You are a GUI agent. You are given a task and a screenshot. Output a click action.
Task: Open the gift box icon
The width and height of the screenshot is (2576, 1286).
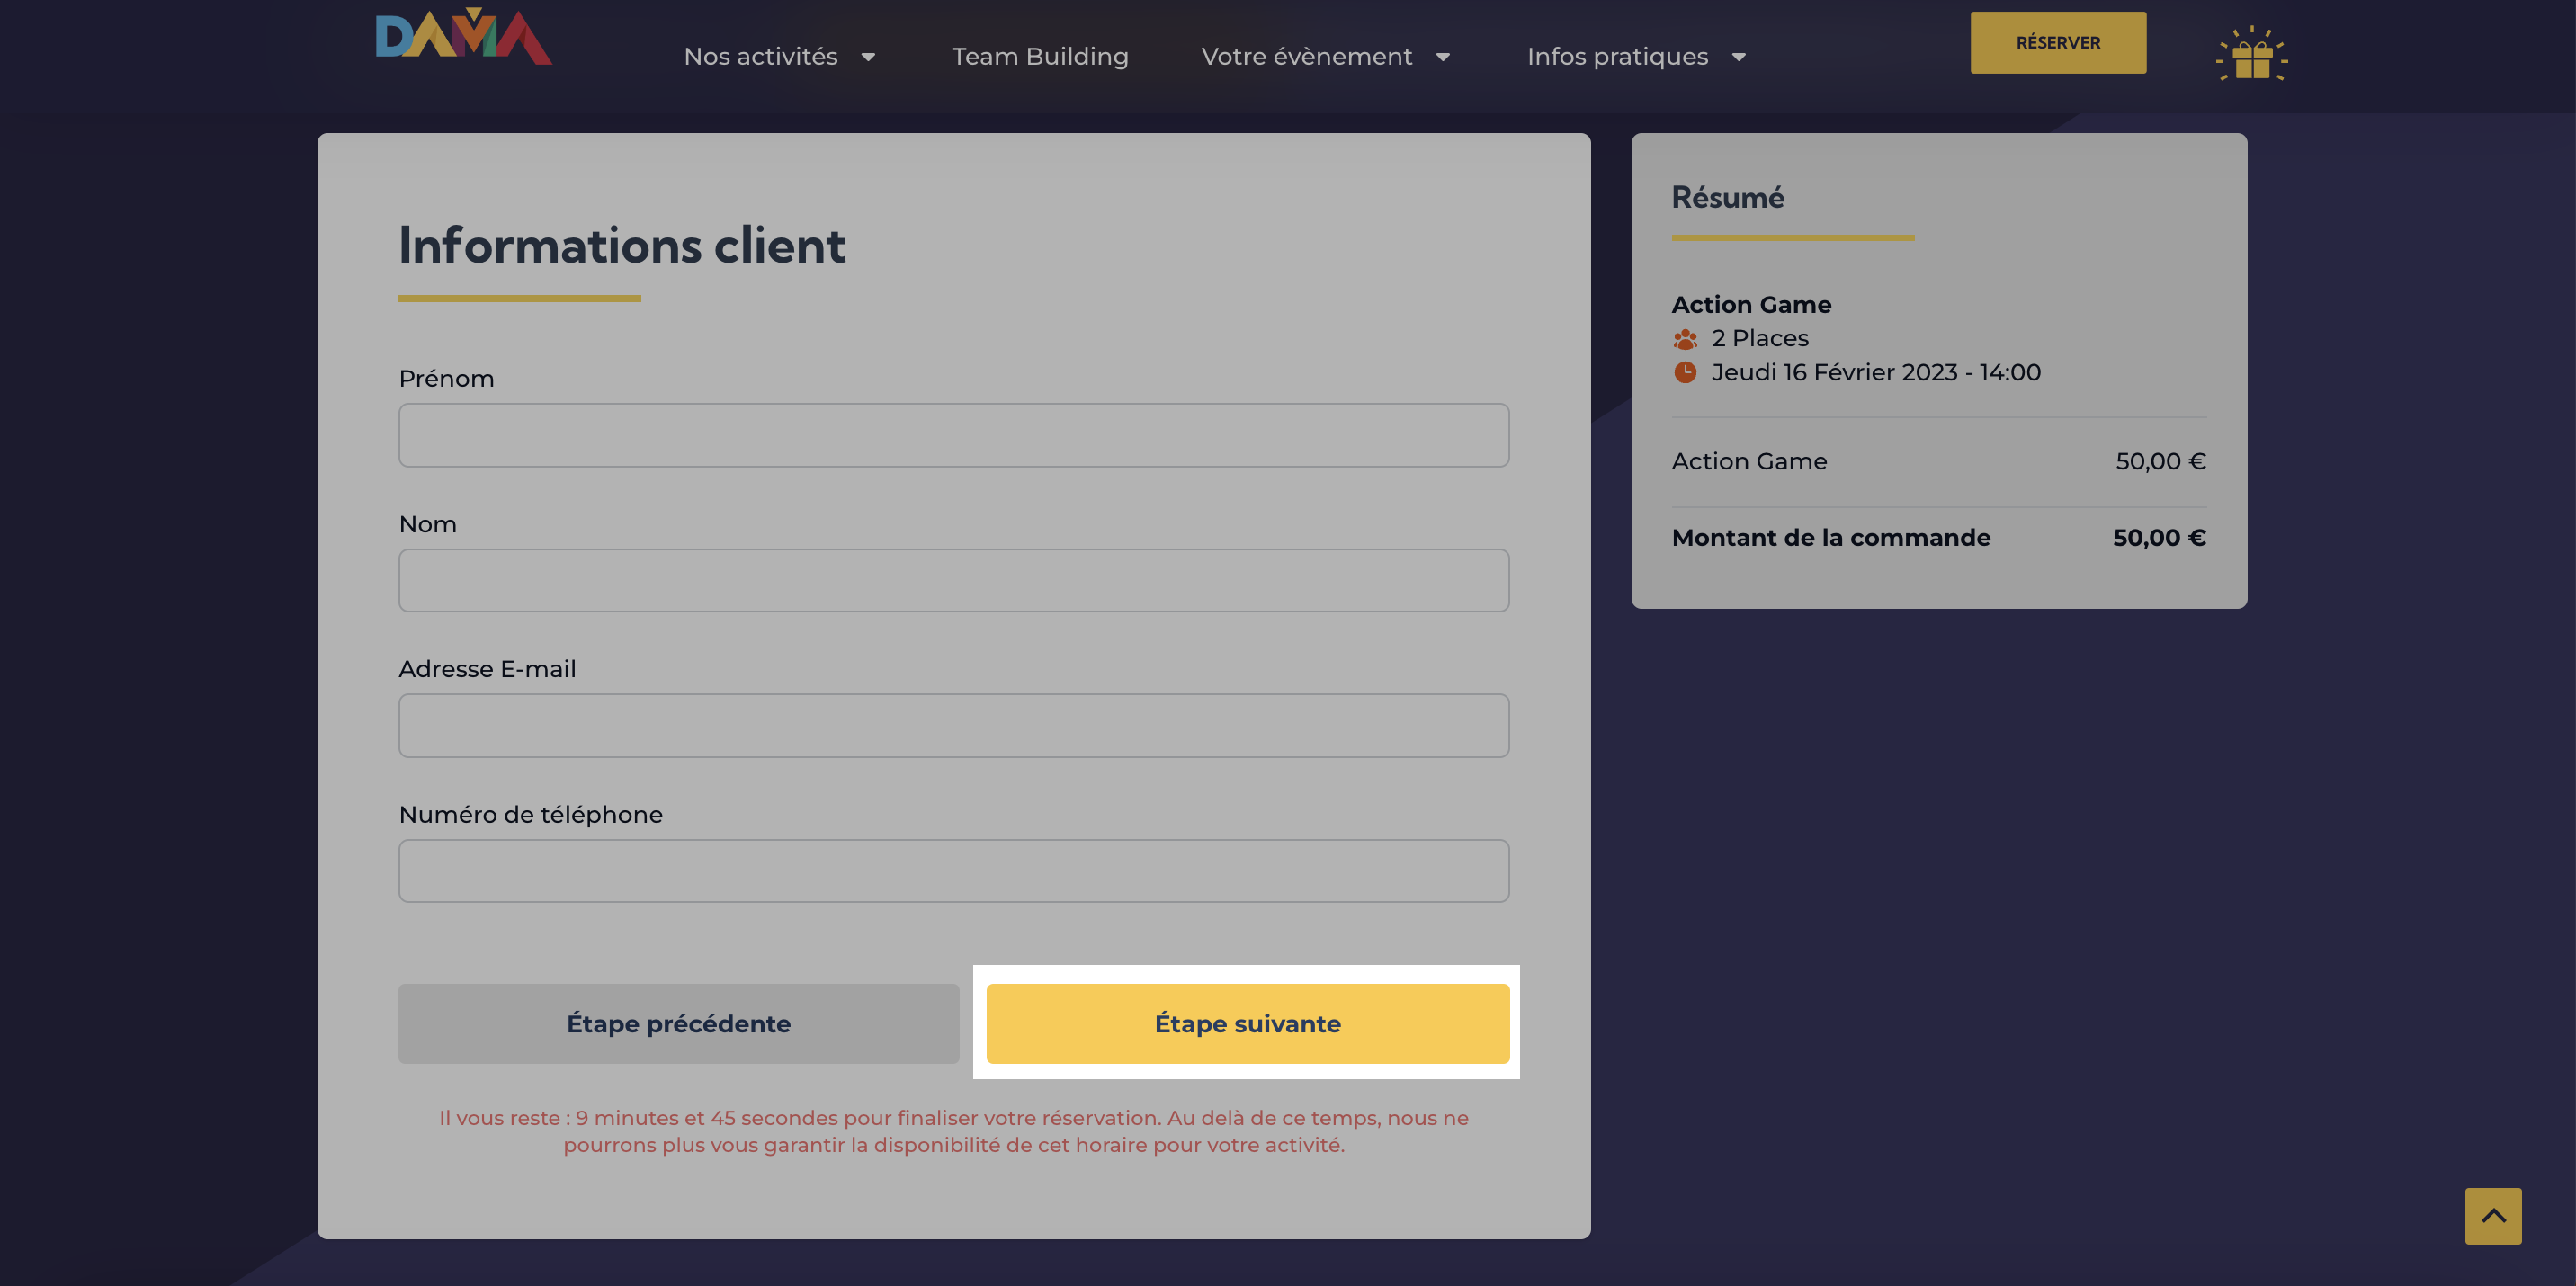tap(2251, 54)
